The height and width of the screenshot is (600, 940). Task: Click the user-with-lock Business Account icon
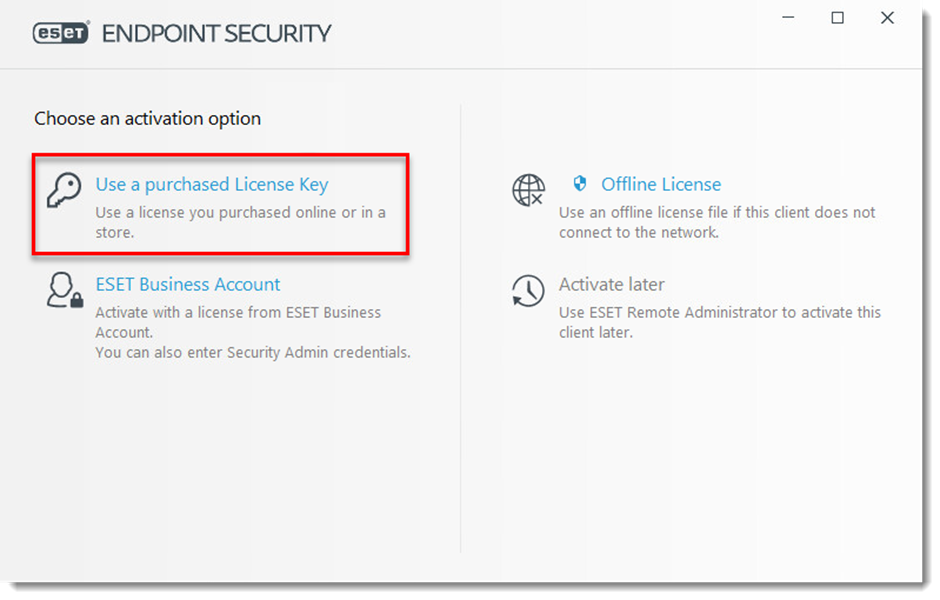64,290
